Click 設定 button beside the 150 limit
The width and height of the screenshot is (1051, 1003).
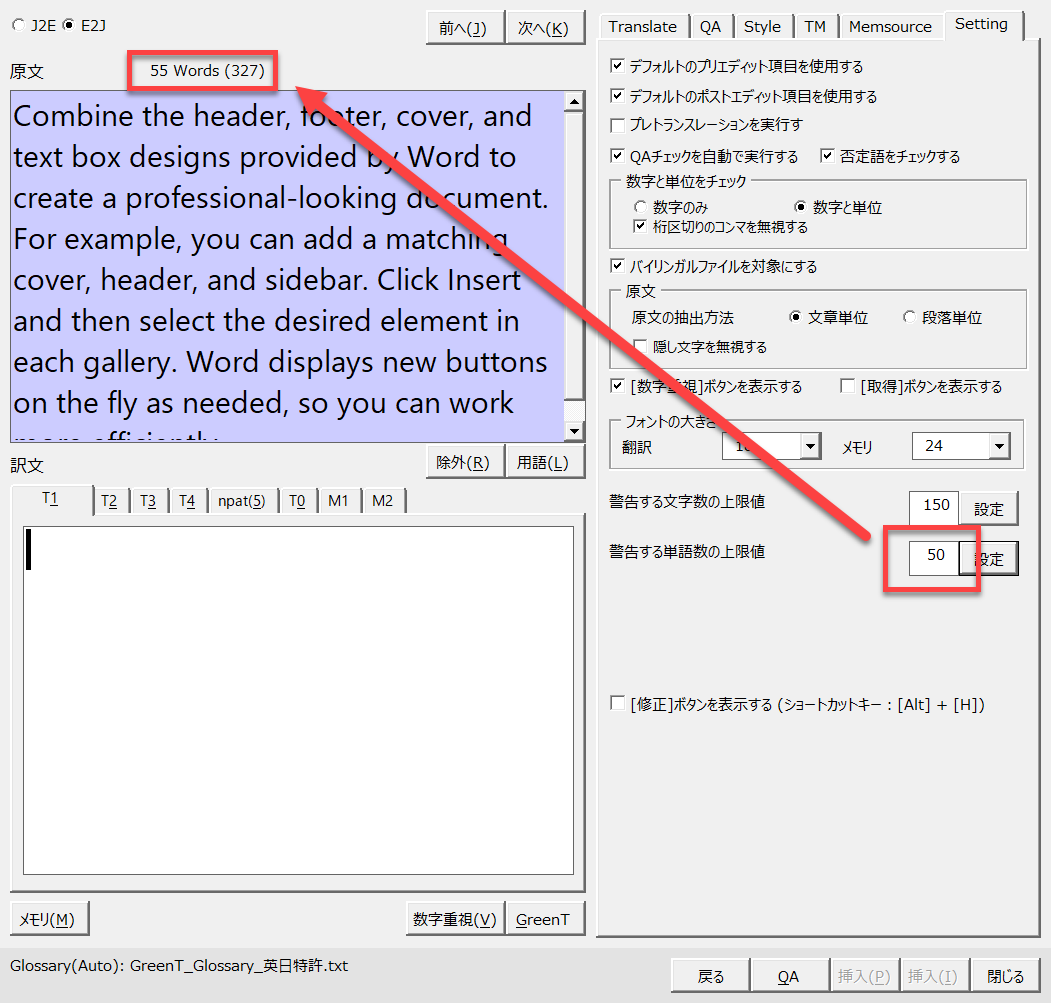point(988,509)
